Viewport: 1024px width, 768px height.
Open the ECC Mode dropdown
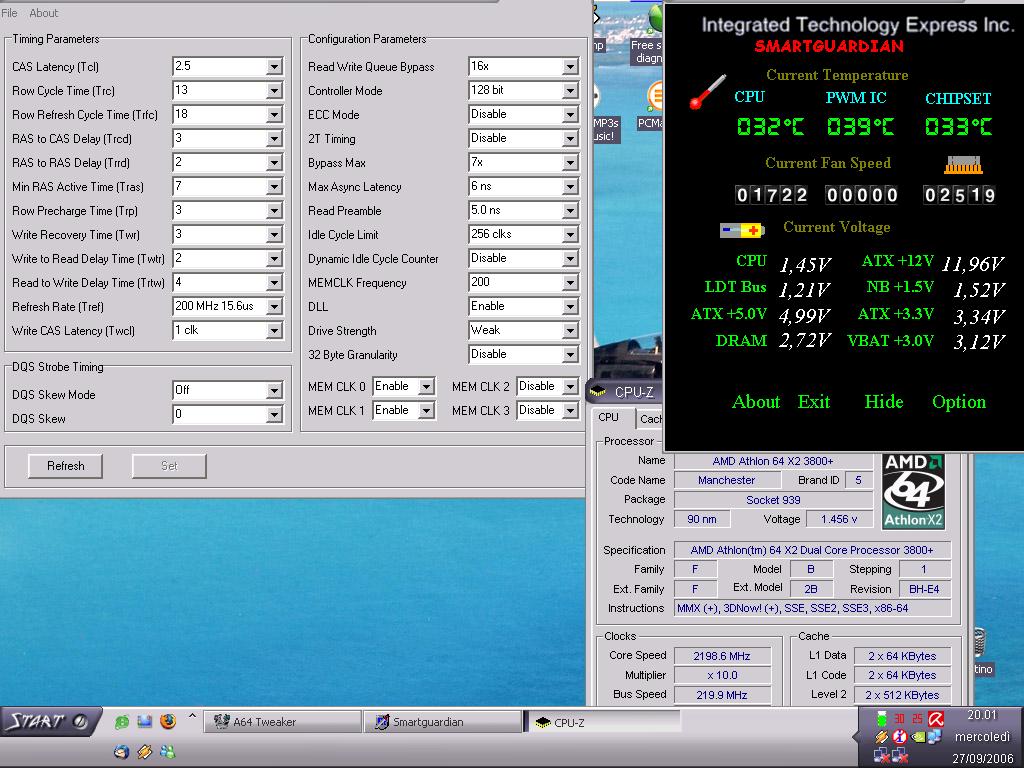coord(570,115)
